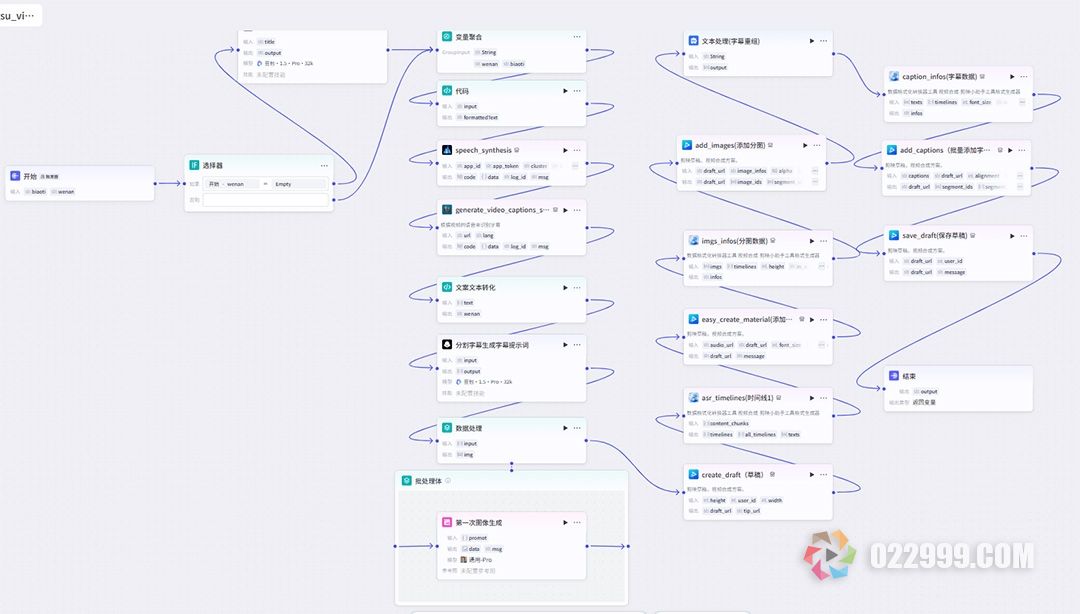Click the 文案文本转化 code icon
The image size is (1080, 614).
(x=447, y=287)
